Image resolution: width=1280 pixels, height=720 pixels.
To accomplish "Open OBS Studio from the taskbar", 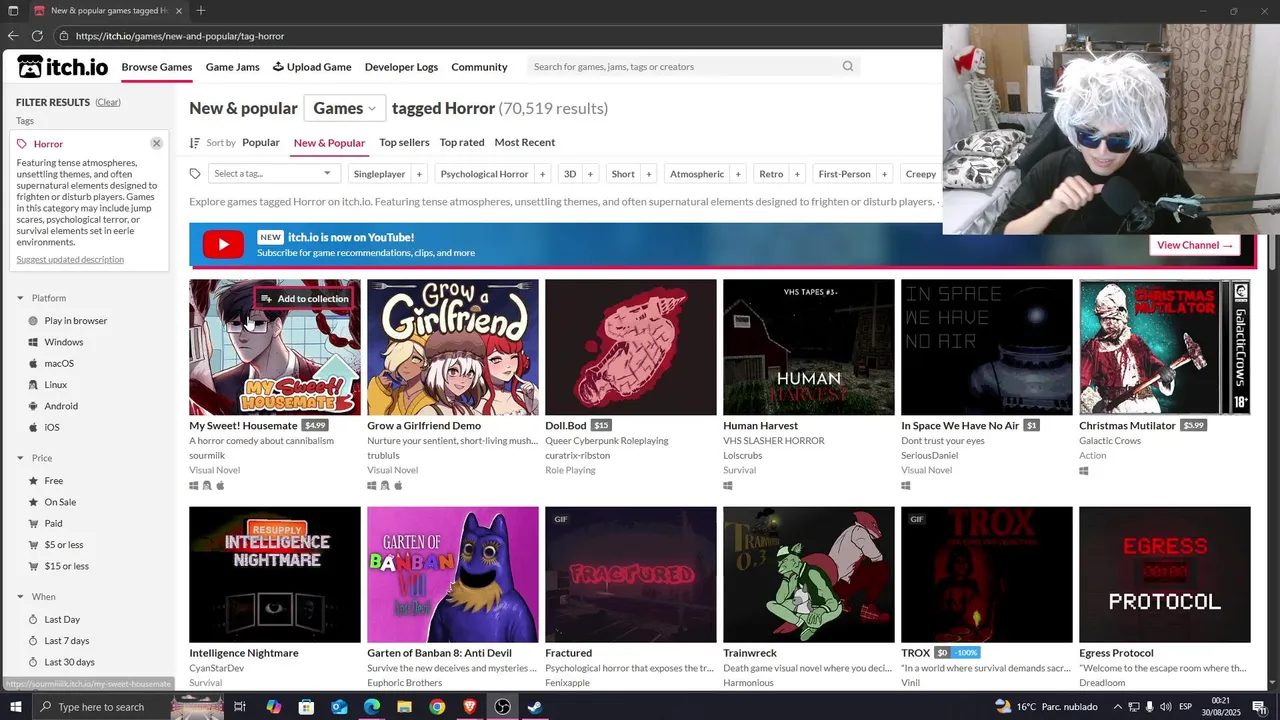I will tap(502, 707).
